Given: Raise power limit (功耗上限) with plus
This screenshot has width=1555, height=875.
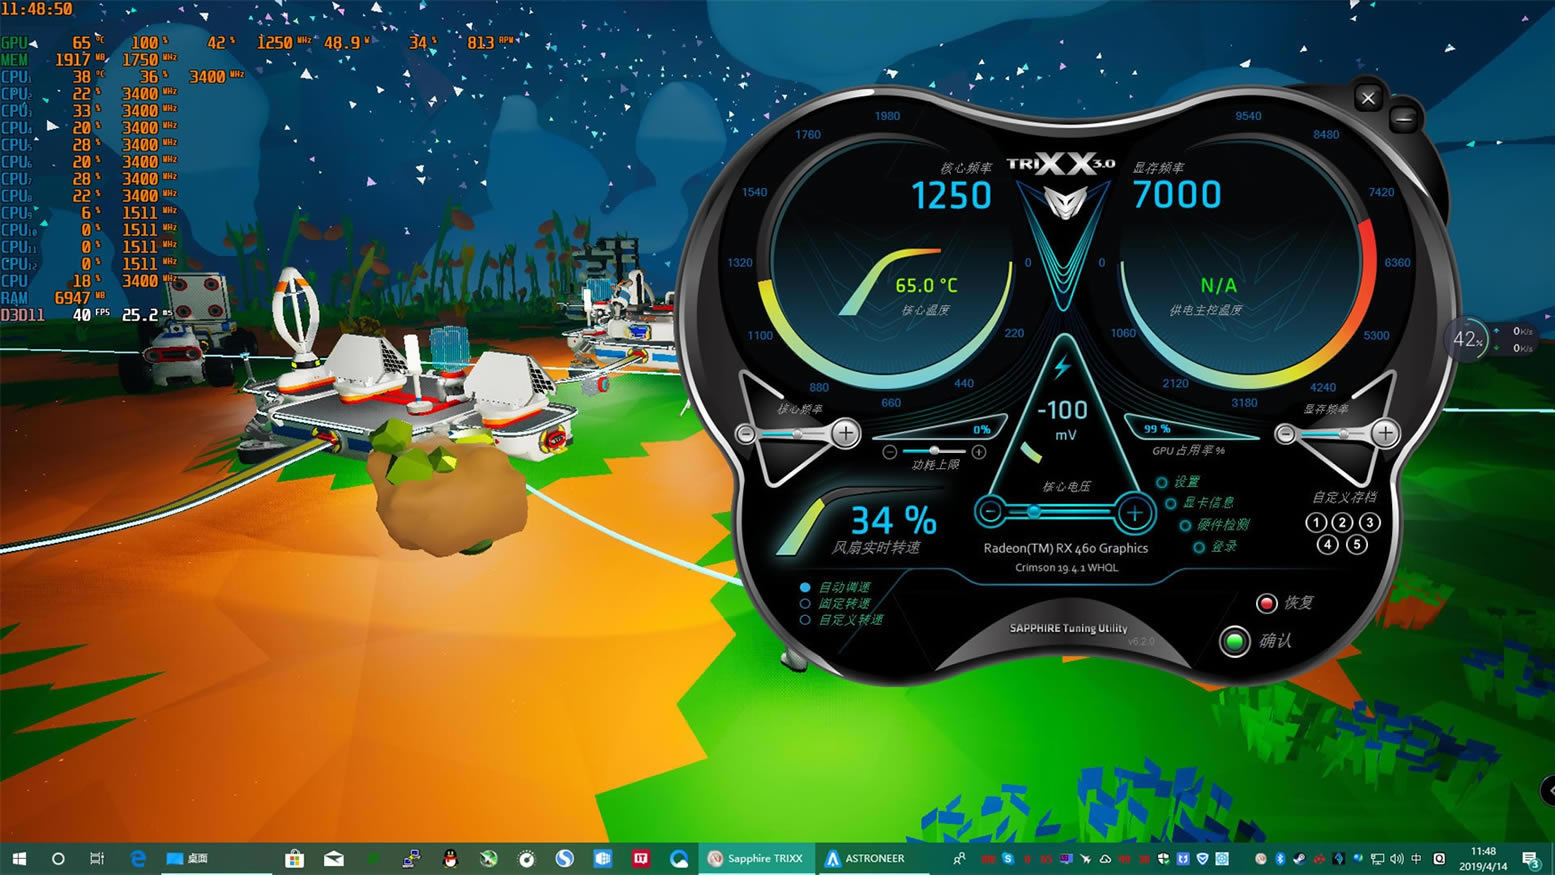Looking at the screenshot, I should coord(979,452).
